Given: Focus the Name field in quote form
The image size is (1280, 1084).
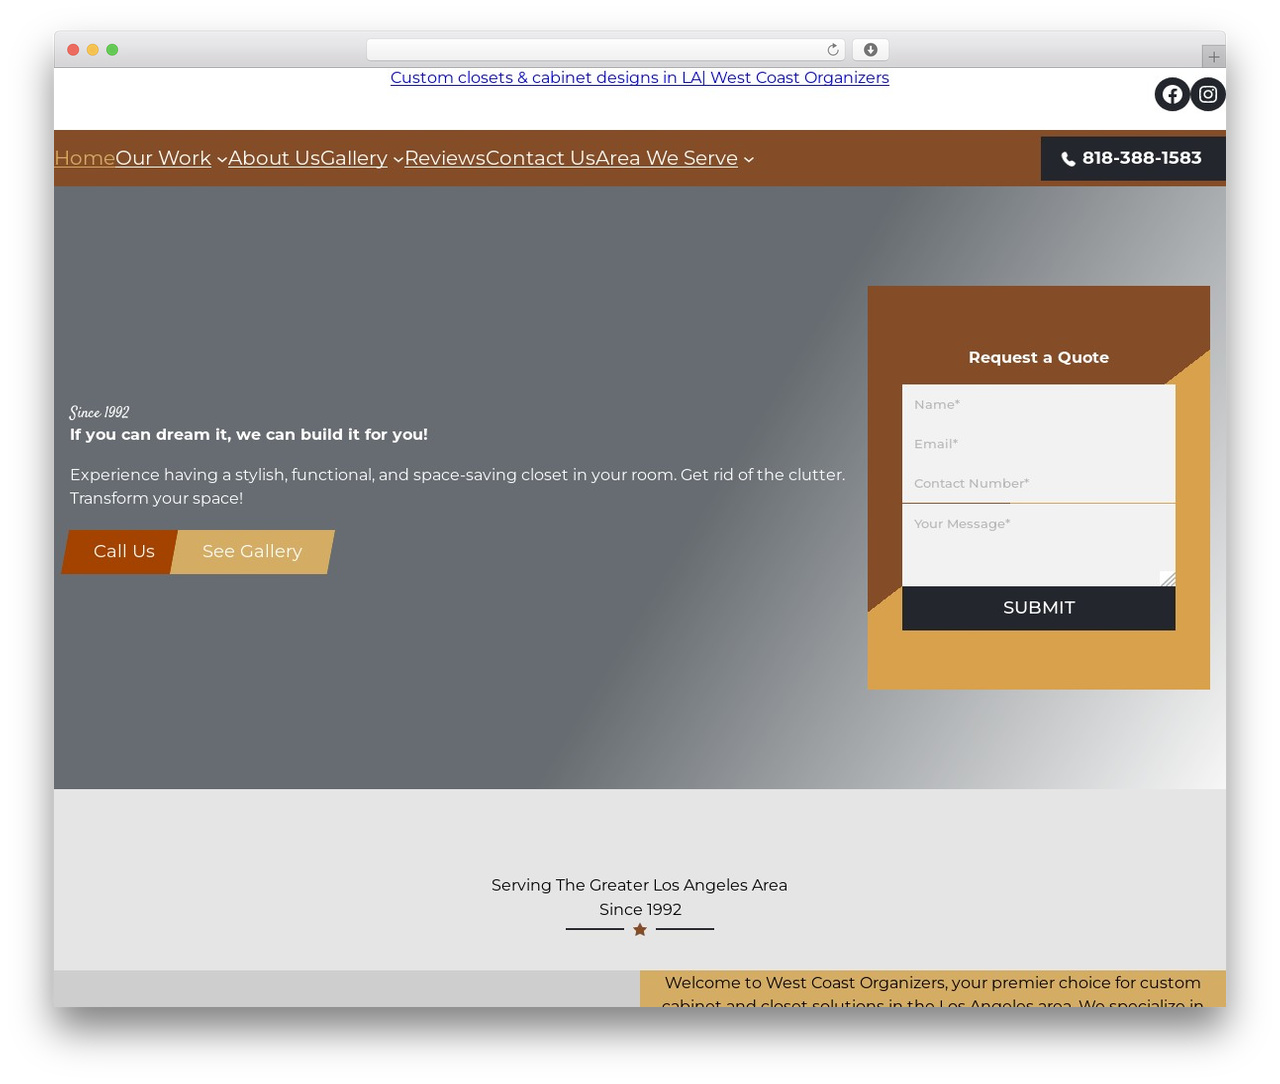Looking at the screenshot, I should point(1038,404).
